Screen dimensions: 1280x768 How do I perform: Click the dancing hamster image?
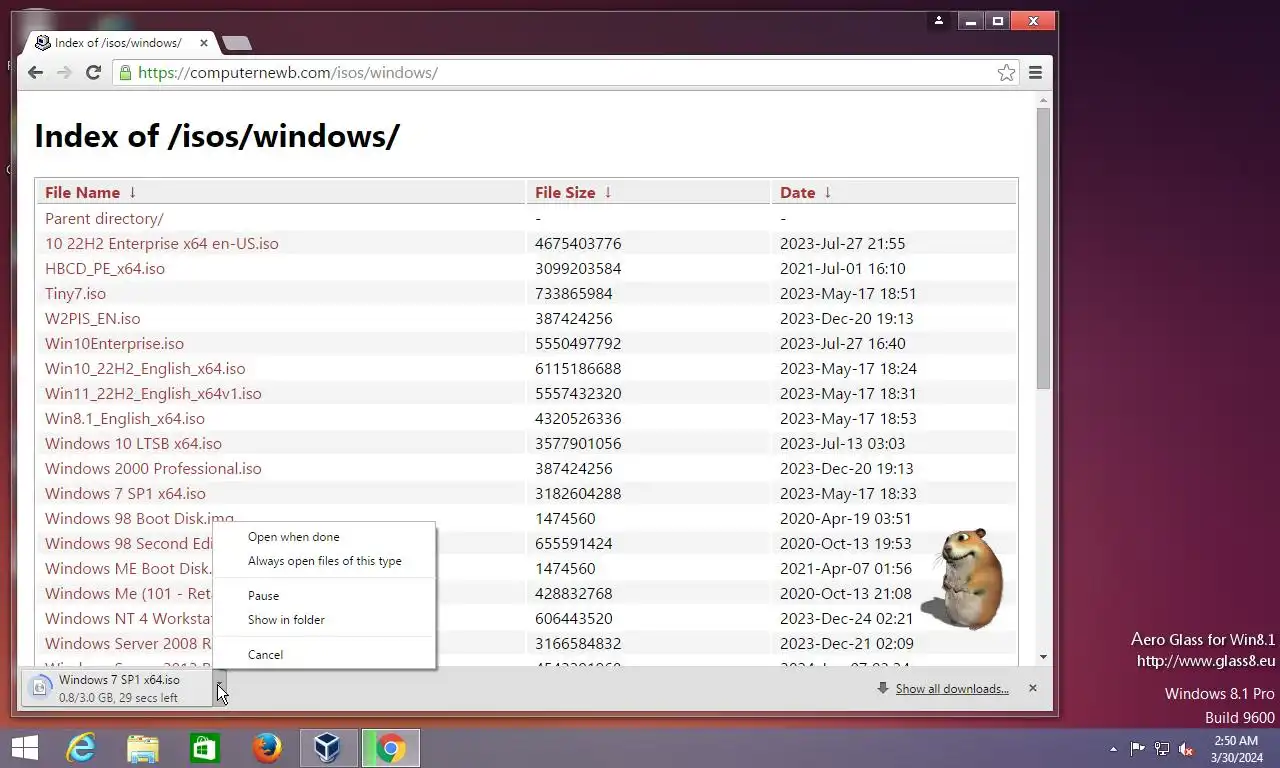coord(964,579)
